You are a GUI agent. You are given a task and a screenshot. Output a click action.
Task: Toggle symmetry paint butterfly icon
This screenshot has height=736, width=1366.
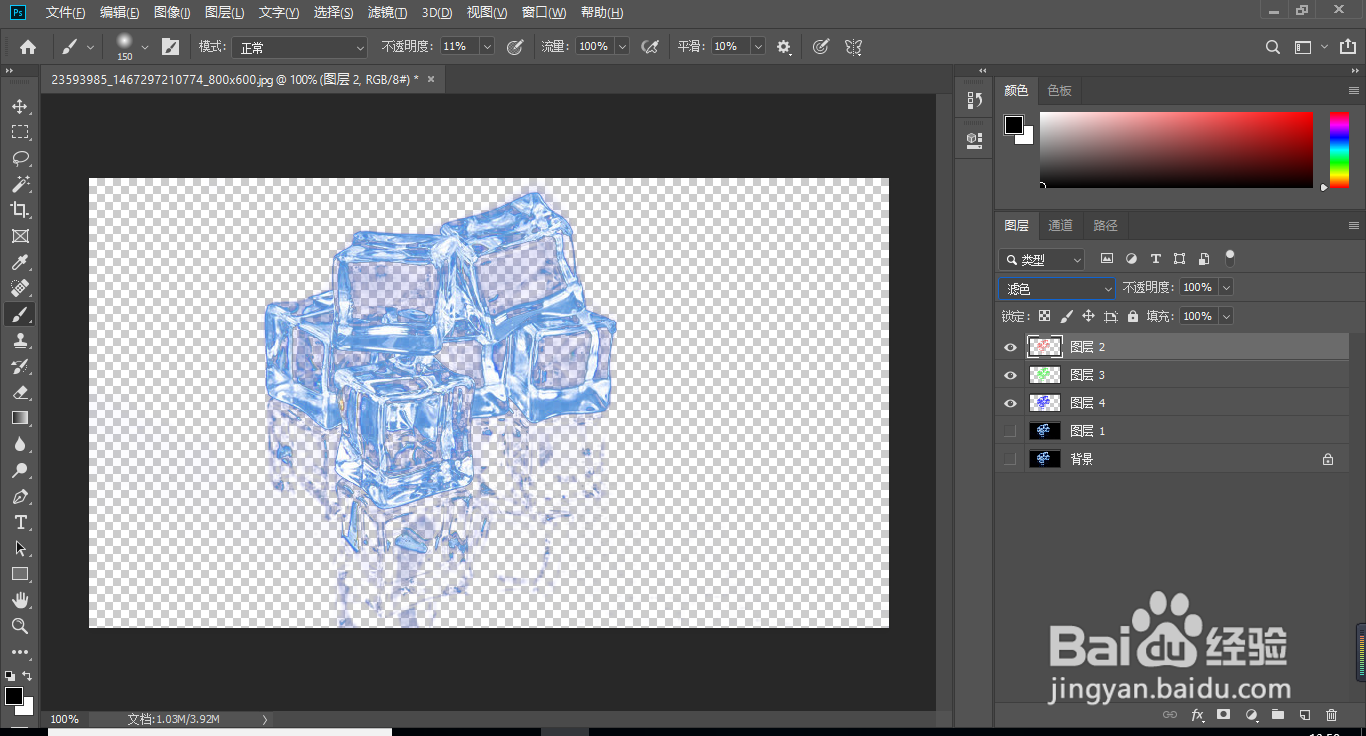coord(853,46)
